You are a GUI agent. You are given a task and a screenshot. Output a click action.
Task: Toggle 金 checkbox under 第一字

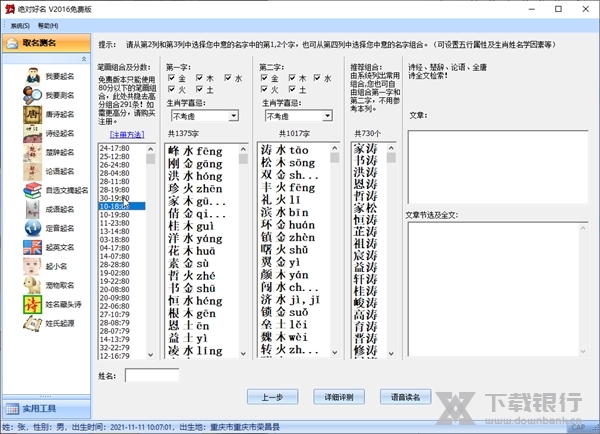tap(171, 78)
